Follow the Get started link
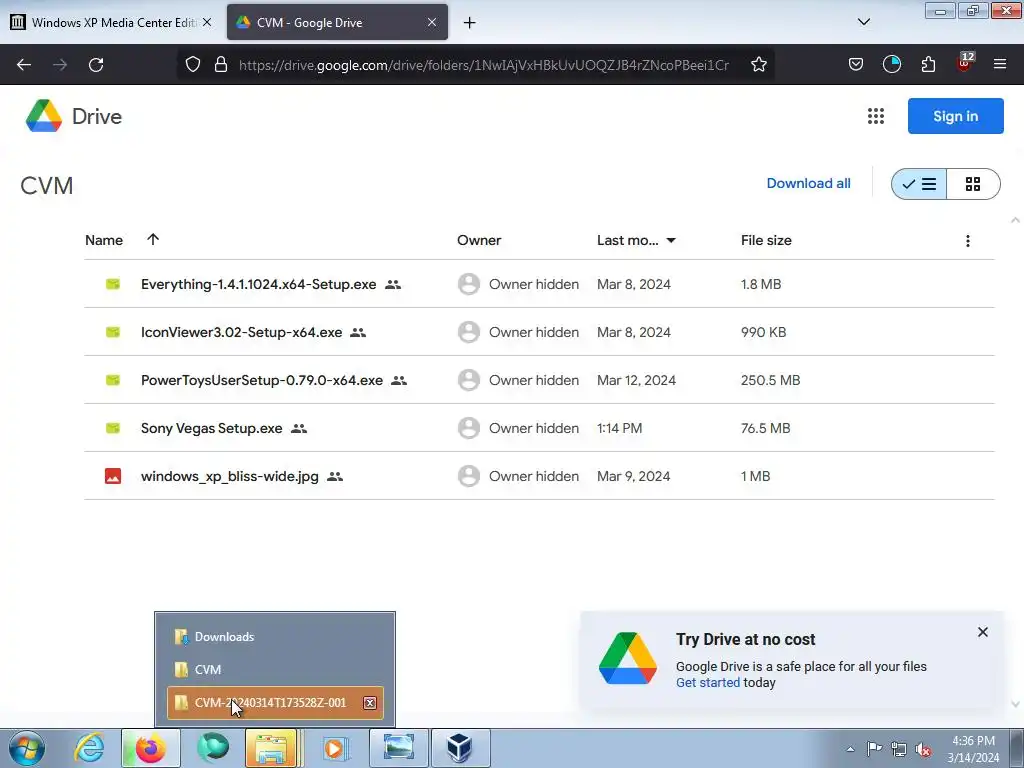The image size is (1024, 768). point(708,682)
